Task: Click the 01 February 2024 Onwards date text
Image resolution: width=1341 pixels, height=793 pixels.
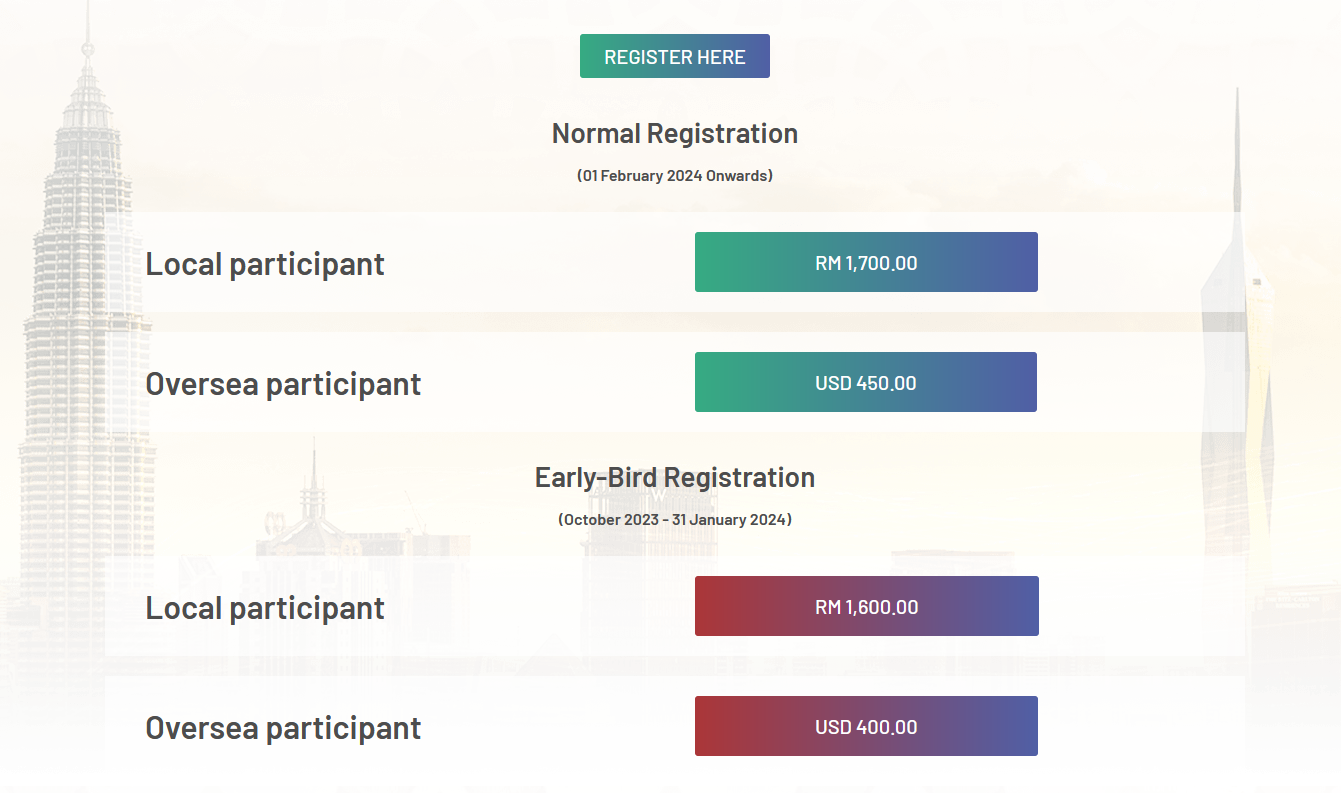Action: 674,174
